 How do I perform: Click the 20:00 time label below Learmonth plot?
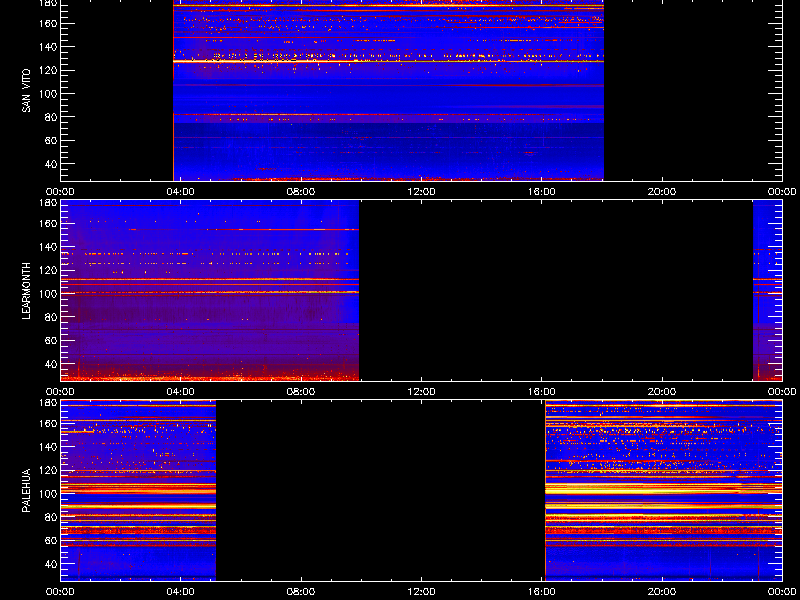point(662,392)
